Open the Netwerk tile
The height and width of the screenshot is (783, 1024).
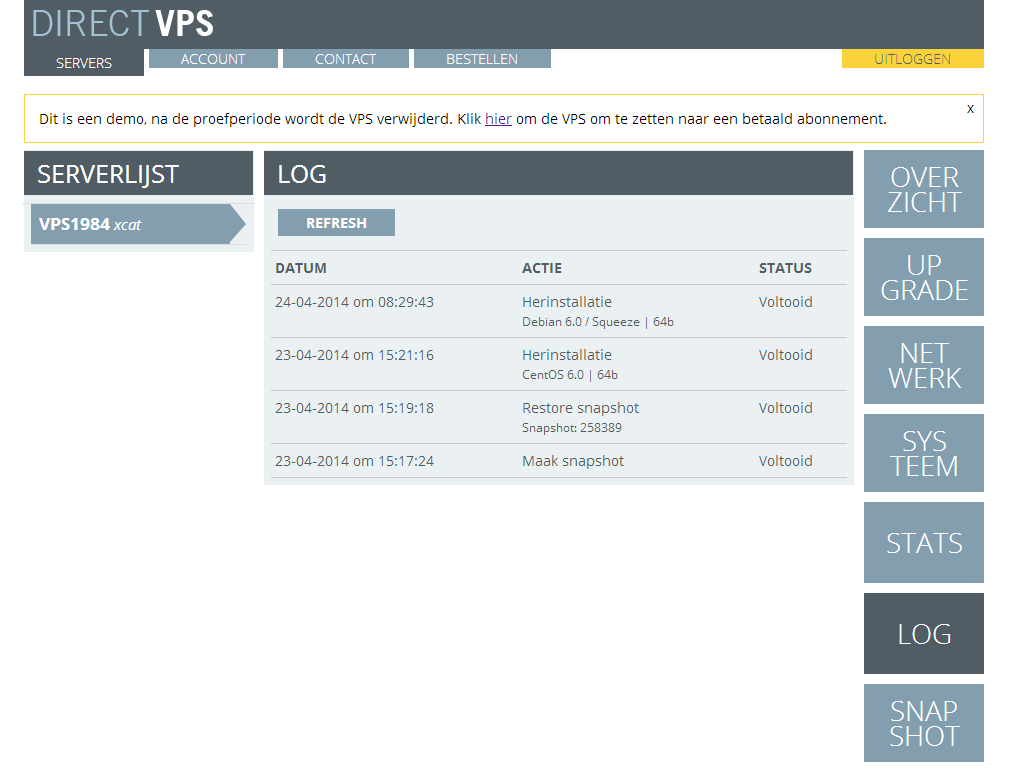tap(923, 365)
